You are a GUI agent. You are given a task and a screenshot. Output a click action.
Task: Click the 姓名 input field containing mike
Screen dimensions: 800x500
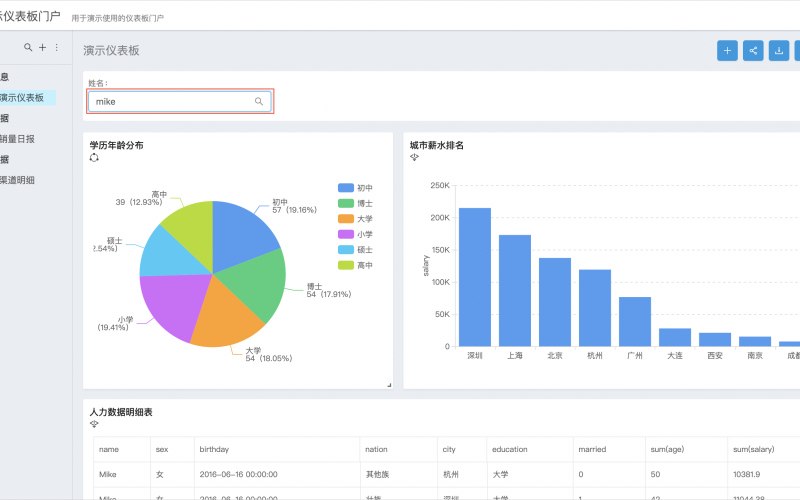click(x=180, y=101)
